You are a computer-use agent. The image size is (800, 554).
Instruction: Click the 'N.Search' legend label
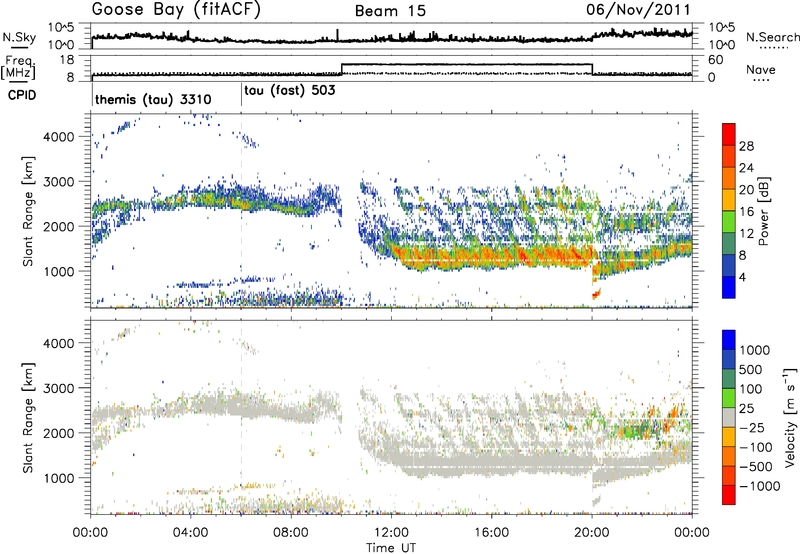coord(773,37)
